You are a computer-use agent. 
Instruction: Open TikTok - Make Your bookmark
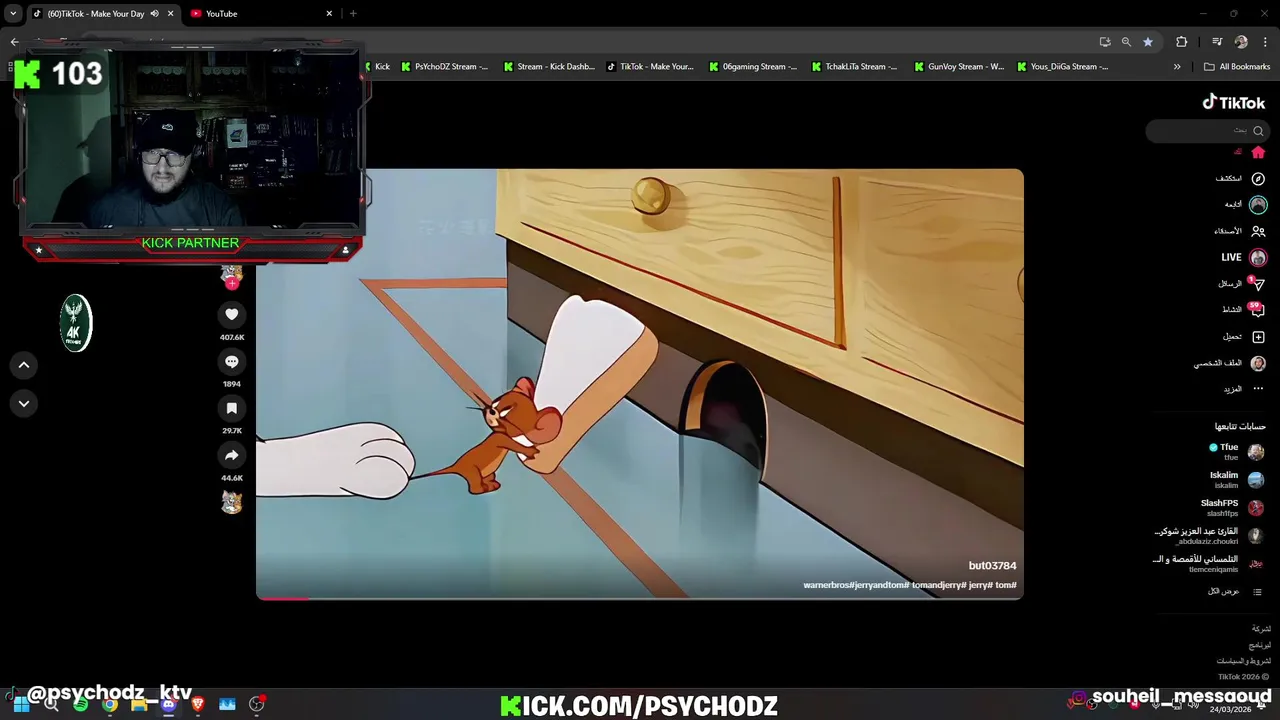click(650, 67)
